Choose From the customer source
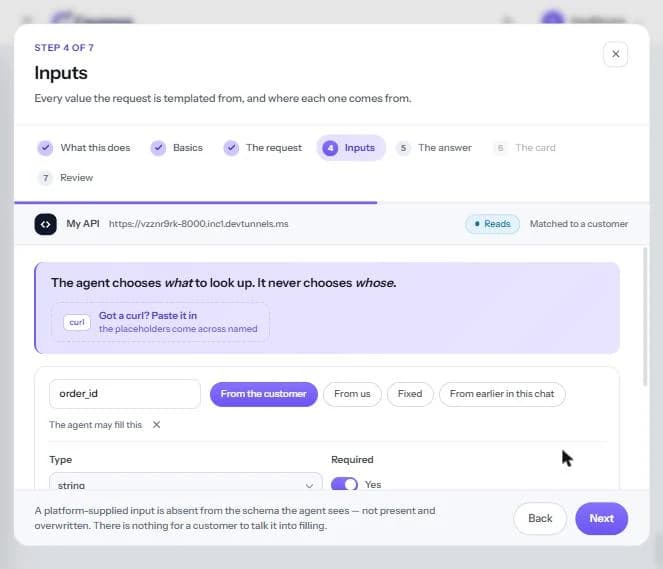 coord(263,394)
